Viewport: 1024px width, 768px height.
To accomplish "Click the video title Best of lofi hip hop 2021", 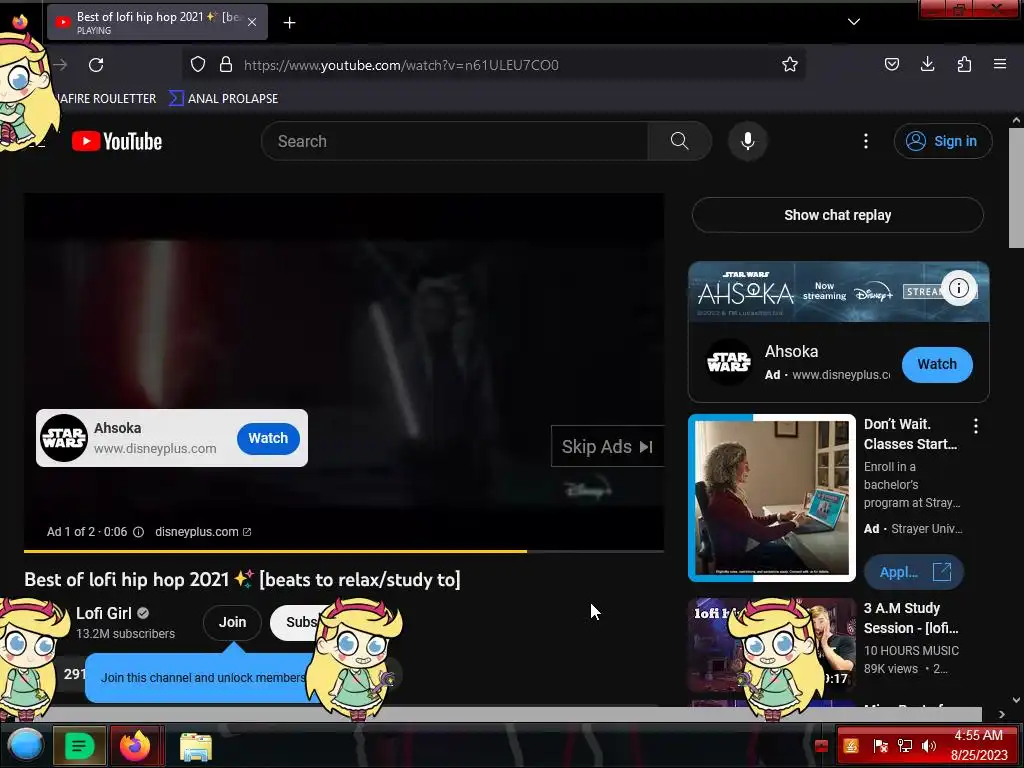I will pos(242,579).
